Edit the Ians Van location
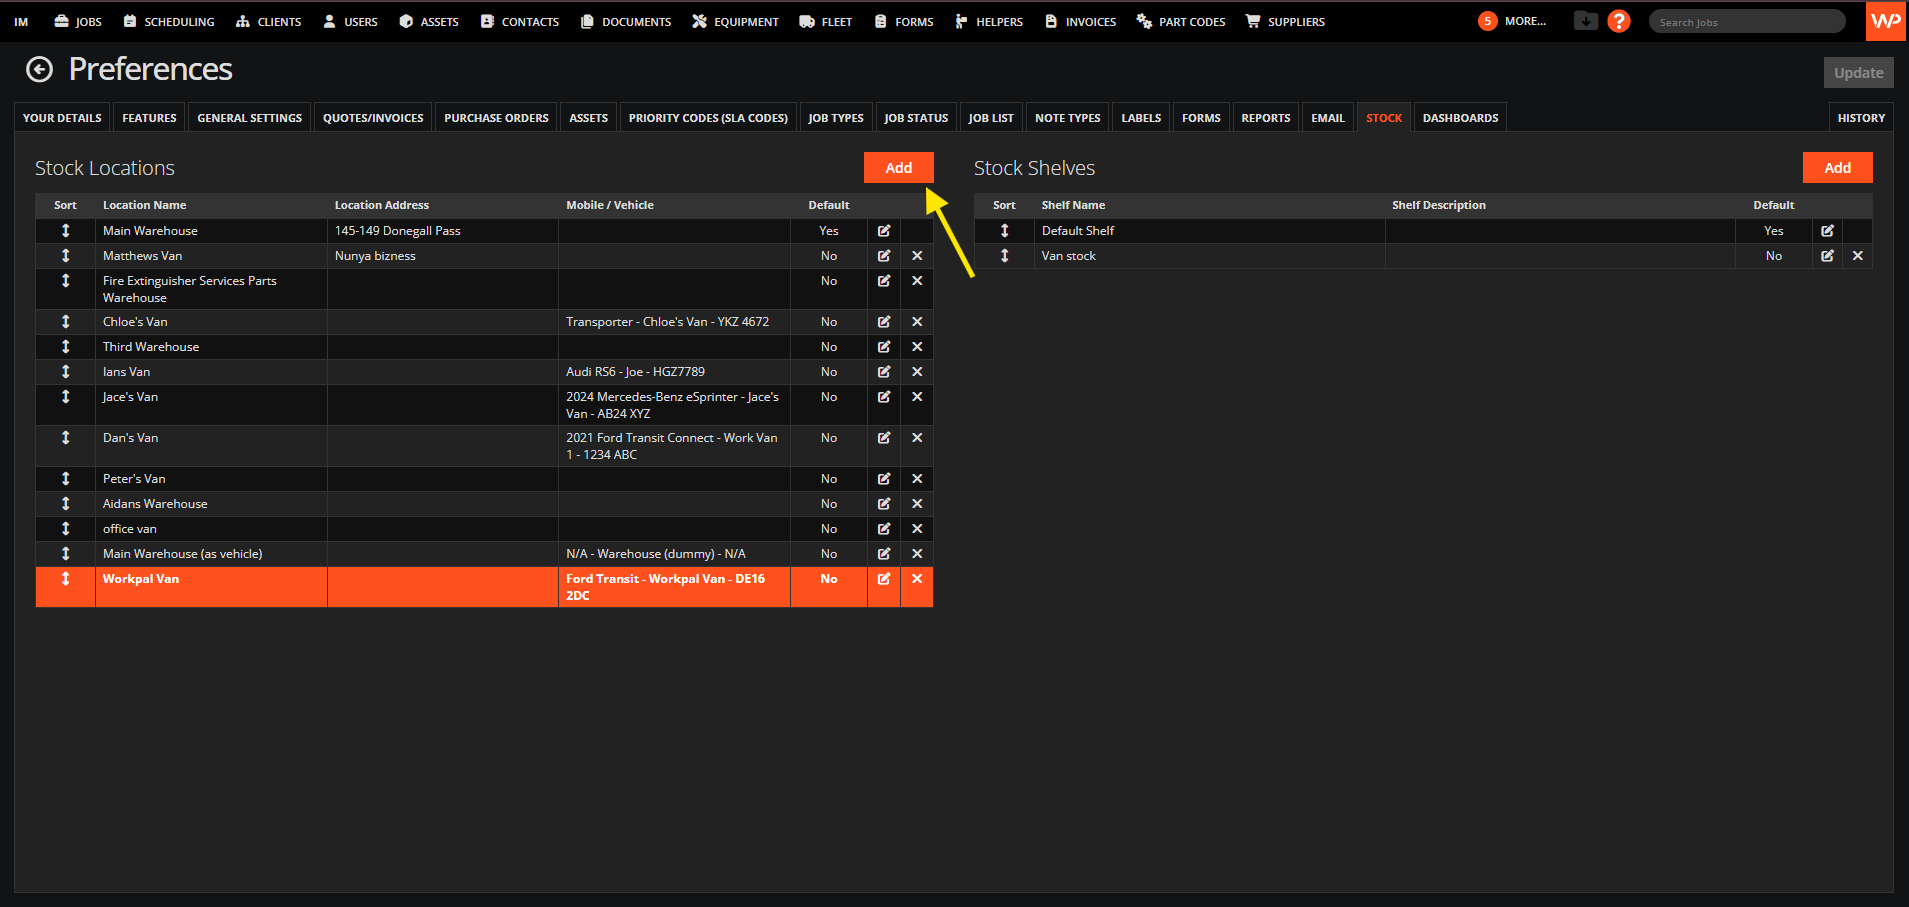This screenshot has width=1909, height=907. tap(884, 372)
